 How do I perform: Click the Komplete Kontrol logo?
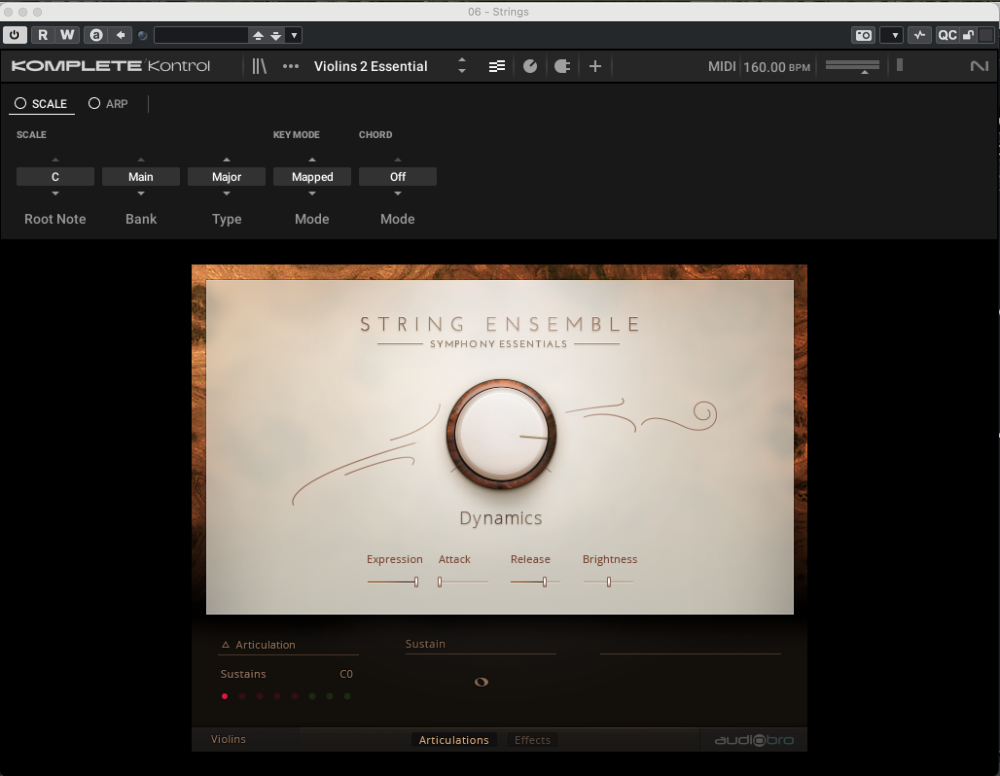pos(110,66)
